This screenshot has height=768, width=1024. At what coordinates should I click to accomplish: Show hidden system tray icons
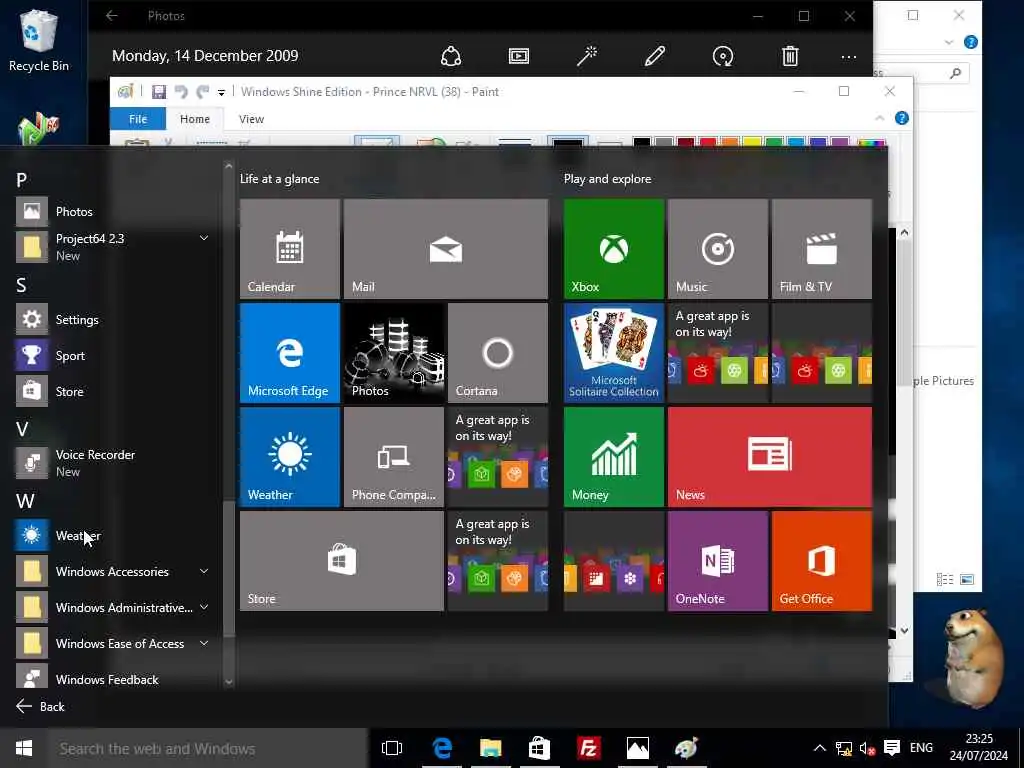tap(820, 748)
